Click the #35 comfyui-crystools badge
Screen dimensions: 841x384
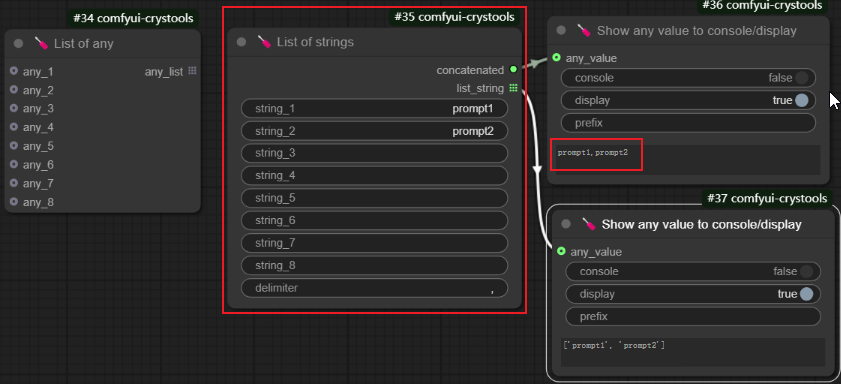[454, 17]
